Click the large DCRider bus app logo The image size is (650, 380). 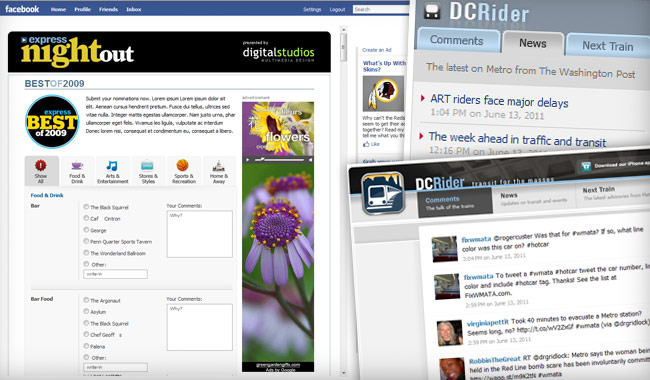click(x=383, y=193)
